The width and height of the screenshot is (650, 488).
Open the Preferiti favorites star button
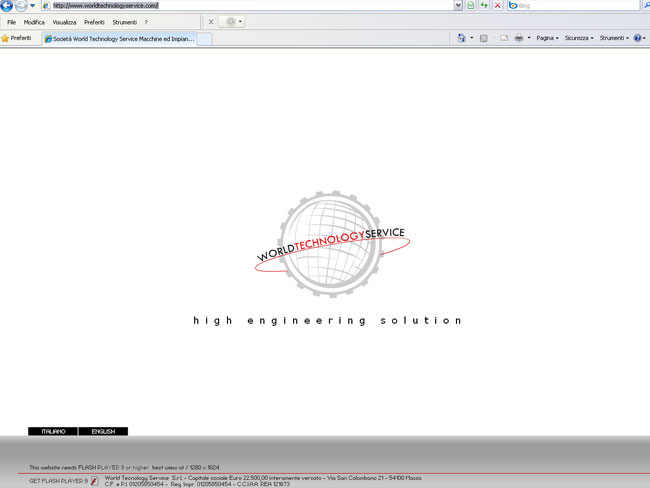pos(17,38)
